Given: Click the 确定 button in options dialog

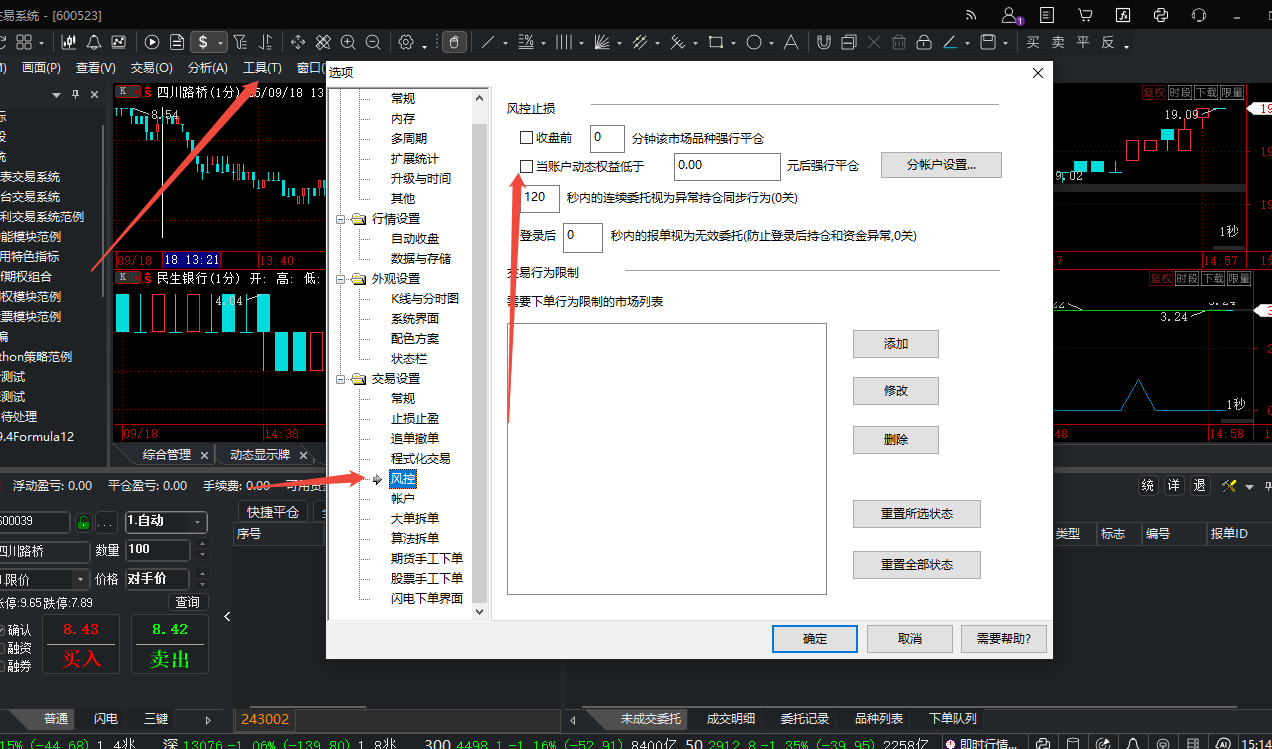Looking at the screenshot, I should (x=814, y=639).
